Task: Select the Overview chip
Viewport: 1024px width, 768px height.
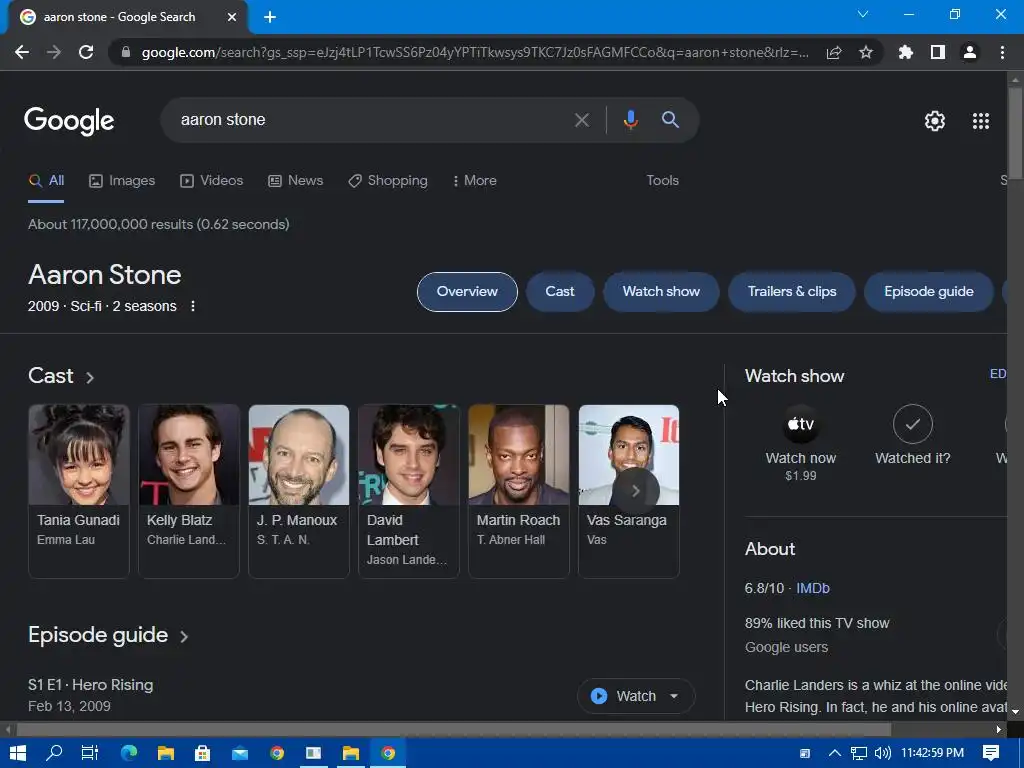Action: coord(467,292)
